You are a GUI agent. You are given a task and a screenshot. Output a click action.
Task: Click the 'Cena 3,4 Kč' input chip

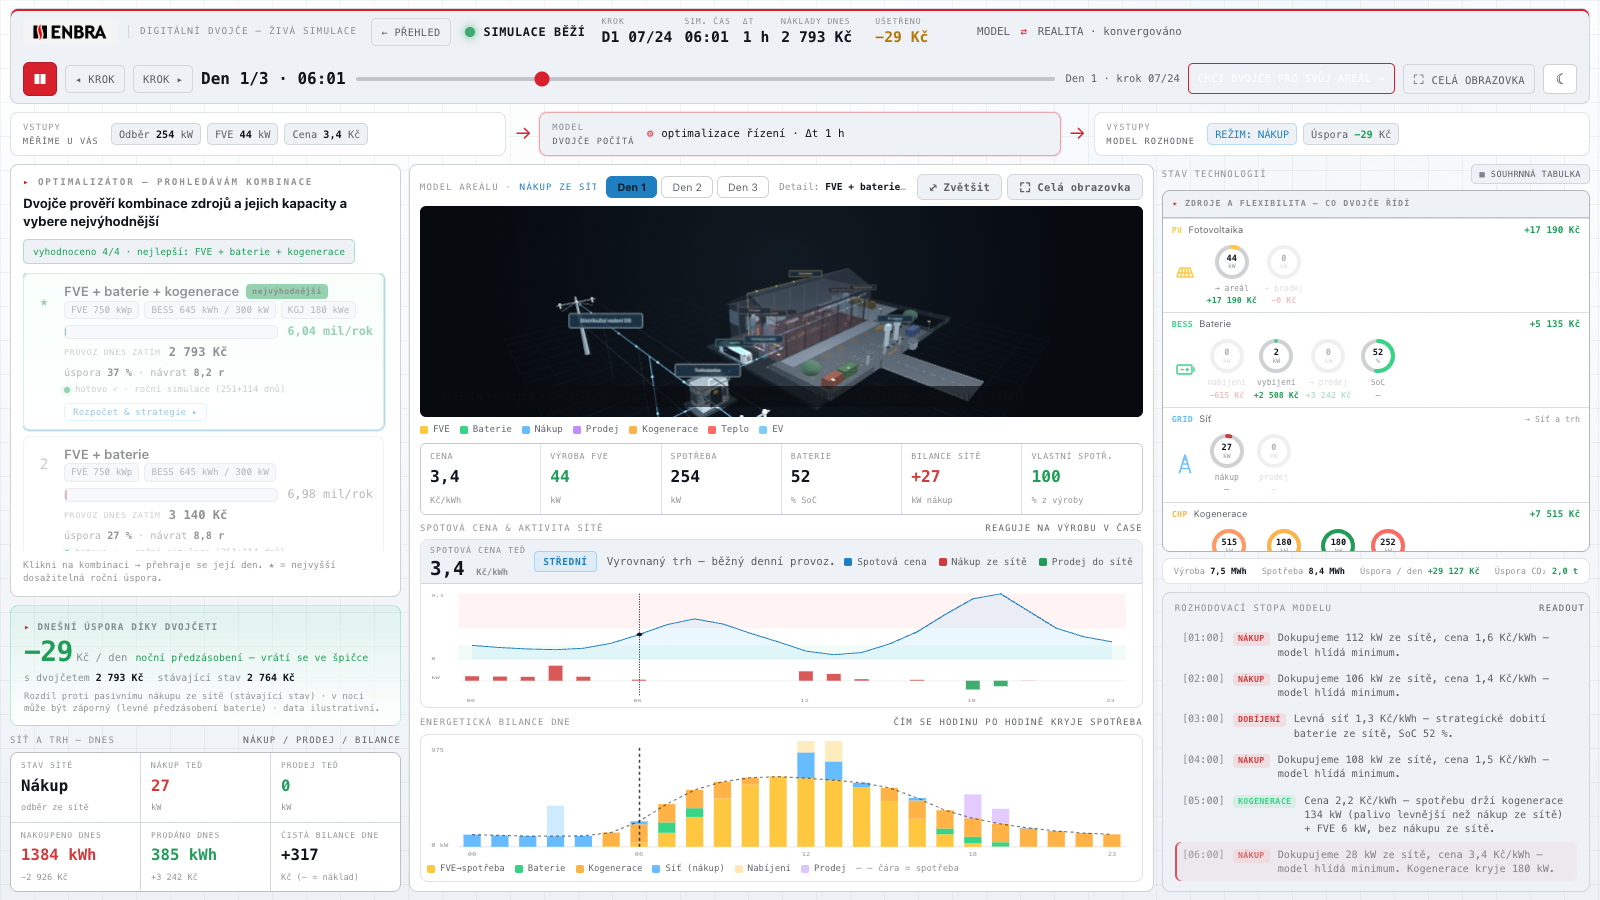tap(326, 134)
